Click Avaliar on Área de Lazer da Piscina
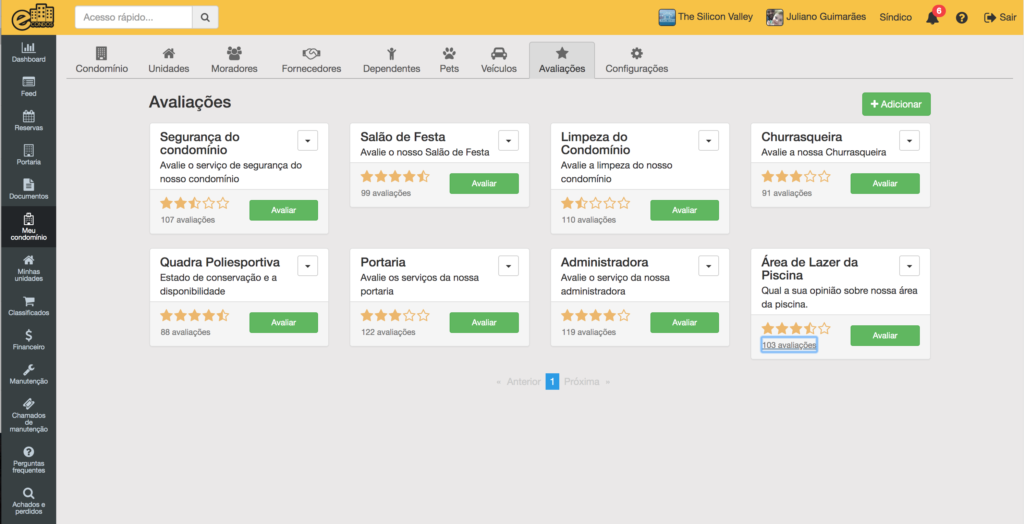Screen dimensions: 1024x524 (x=885, y=336)
